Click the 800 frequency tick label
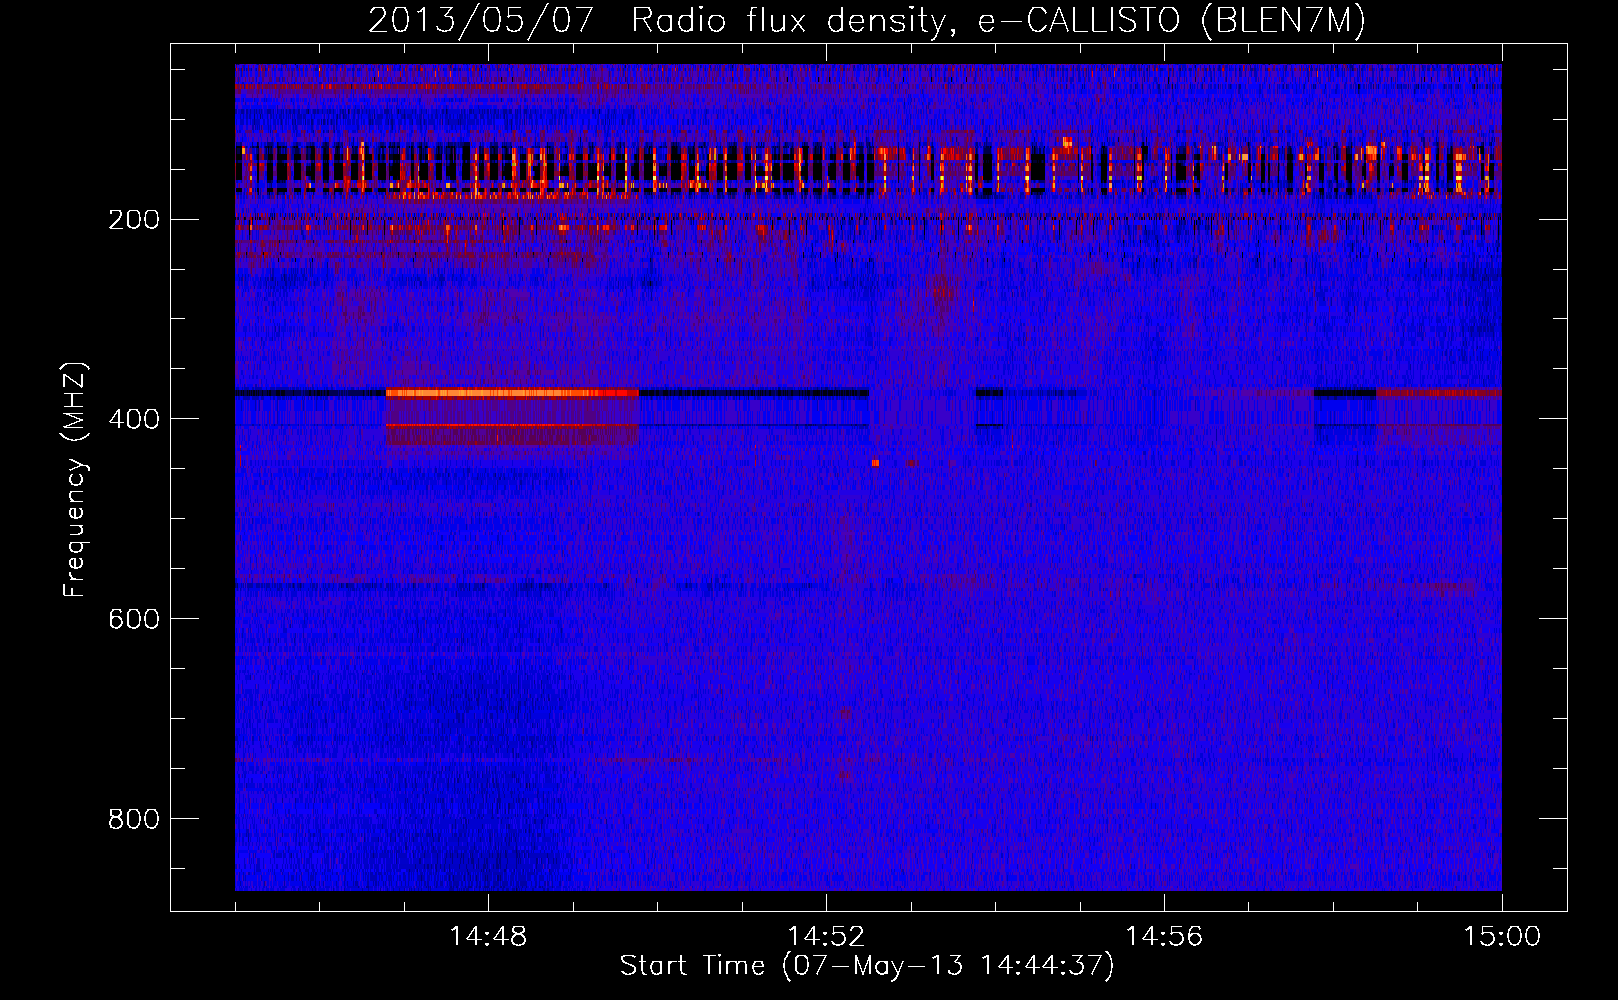1618x1000 pixels. pos(134,819)
